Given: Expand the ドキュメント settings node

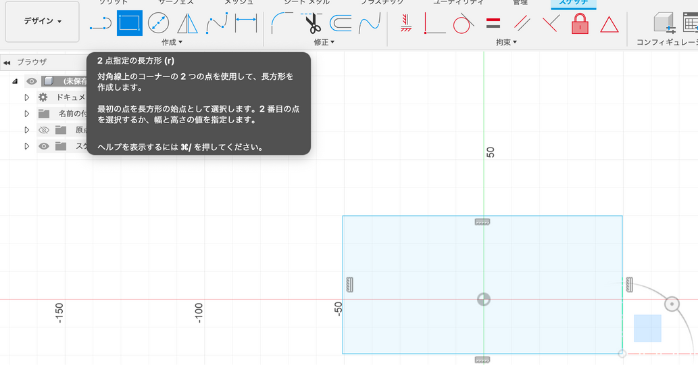Looking at the screenshot, I should click(27, 97).
